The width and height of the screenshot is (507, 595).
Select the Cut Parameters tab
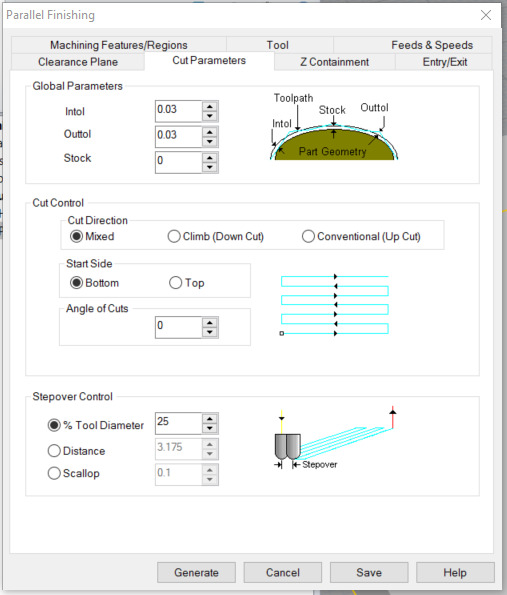click(209, 60)
